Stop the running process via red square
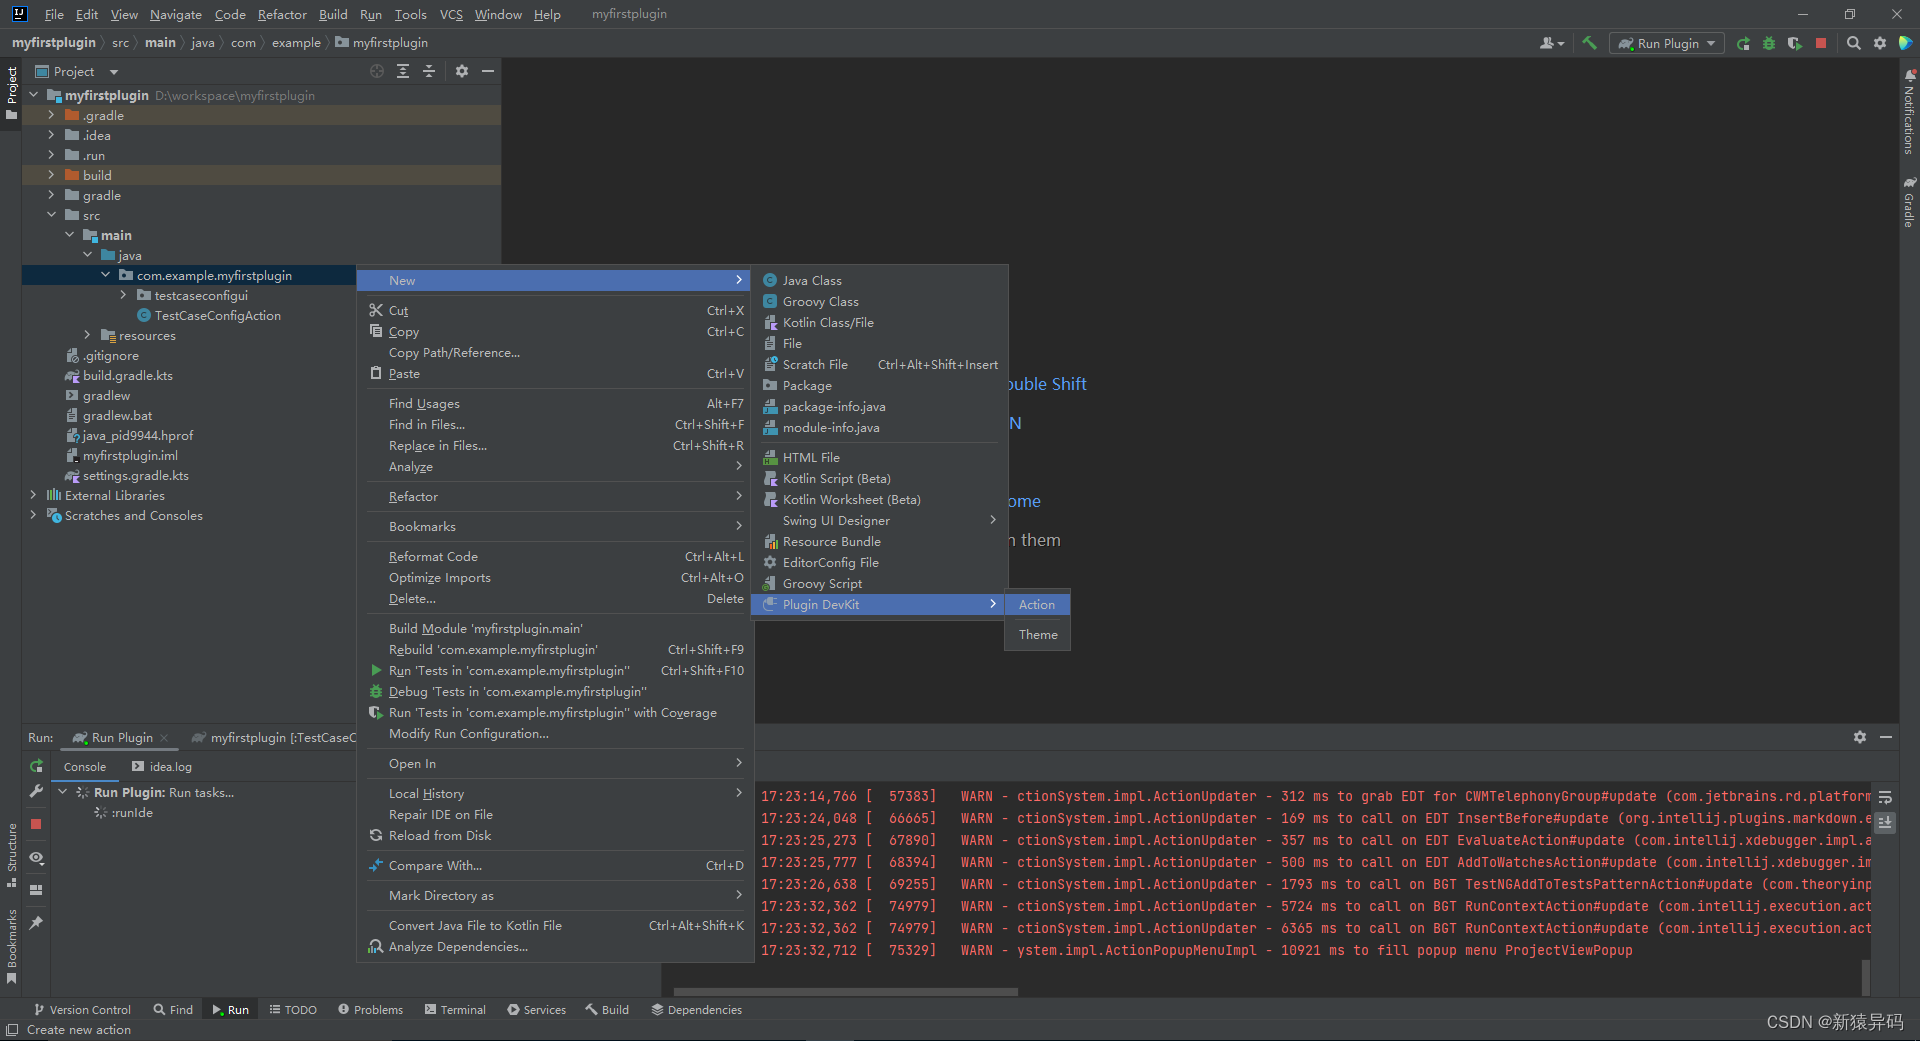The height and width of the screenshot is (1041, 1920). 1821,43
